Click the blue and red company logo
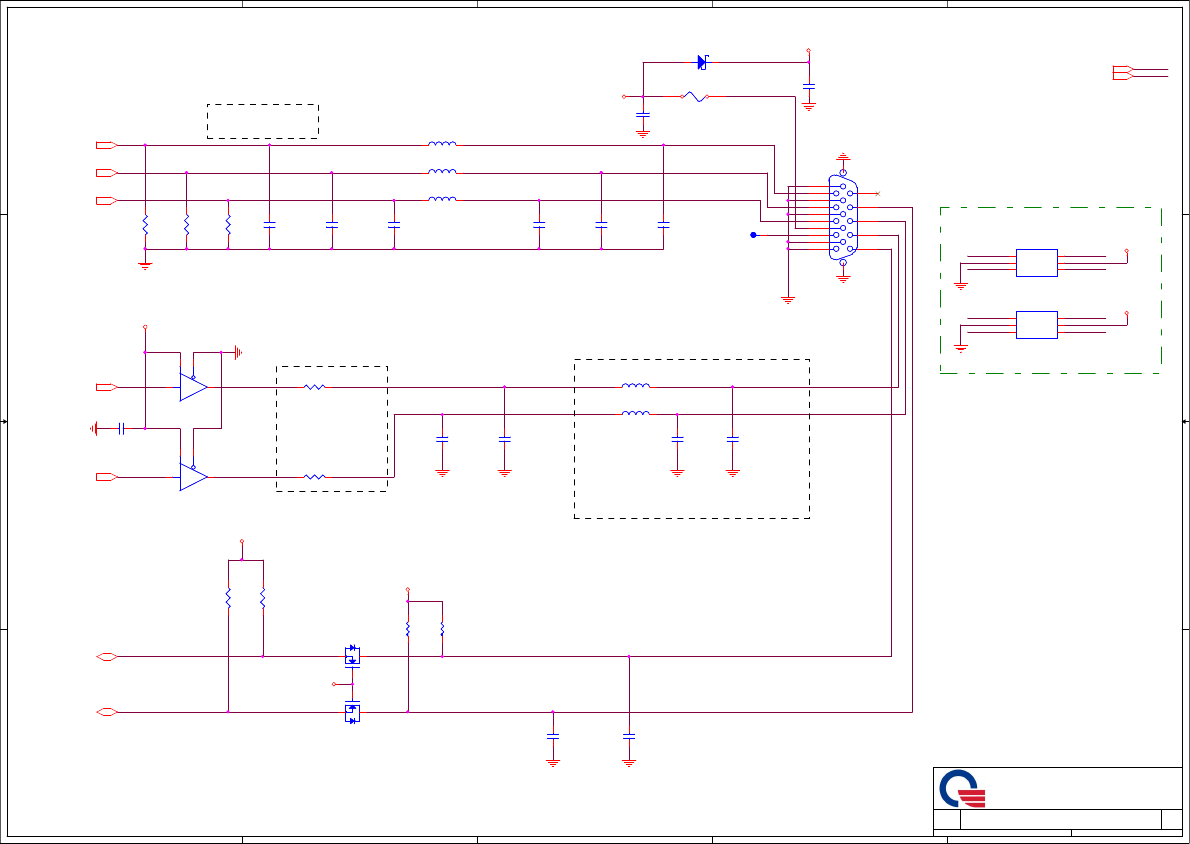The image size is (1190, 844). (962, 789)
